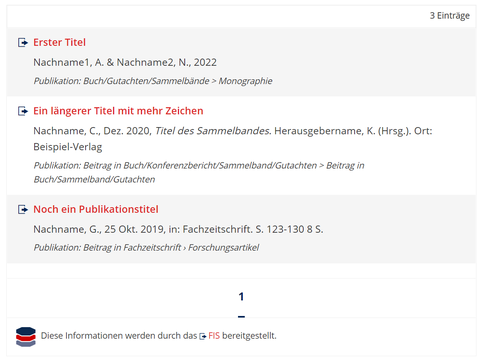Click the word bereitgestellt in the footer

[x=249, y=336]
